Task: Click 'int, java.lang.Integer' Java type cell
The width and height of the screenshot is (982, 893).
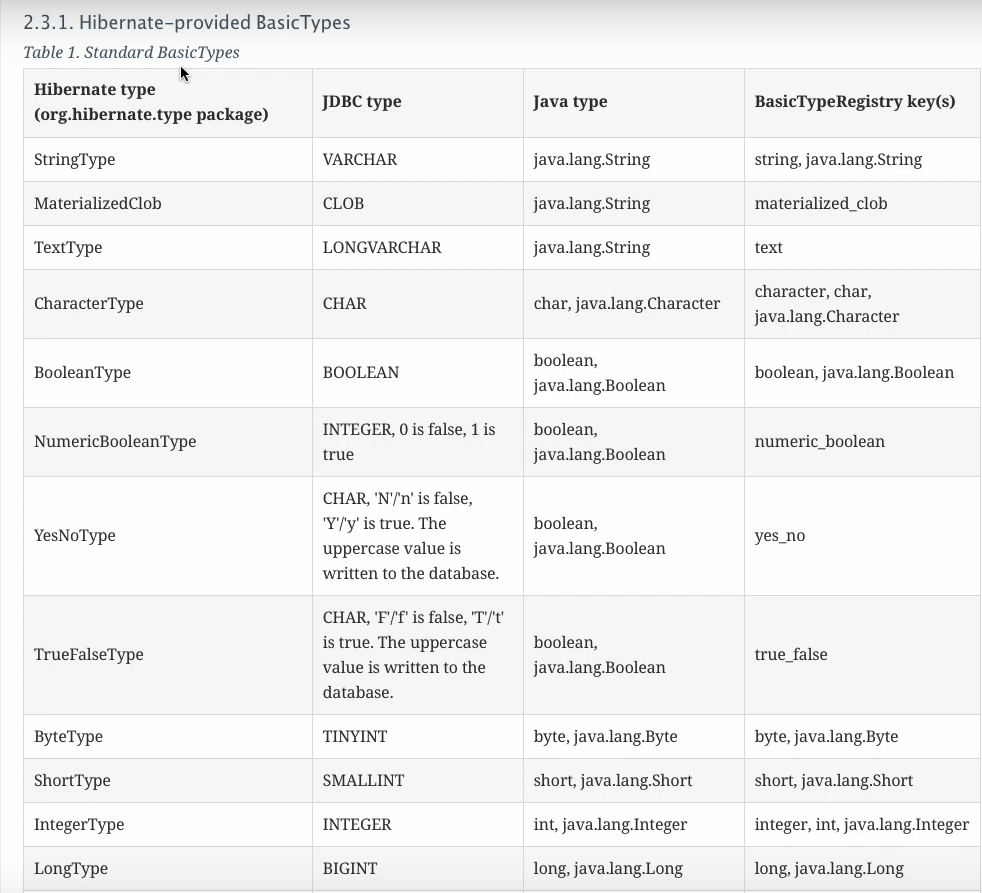Action: click(x=634, y=824)
